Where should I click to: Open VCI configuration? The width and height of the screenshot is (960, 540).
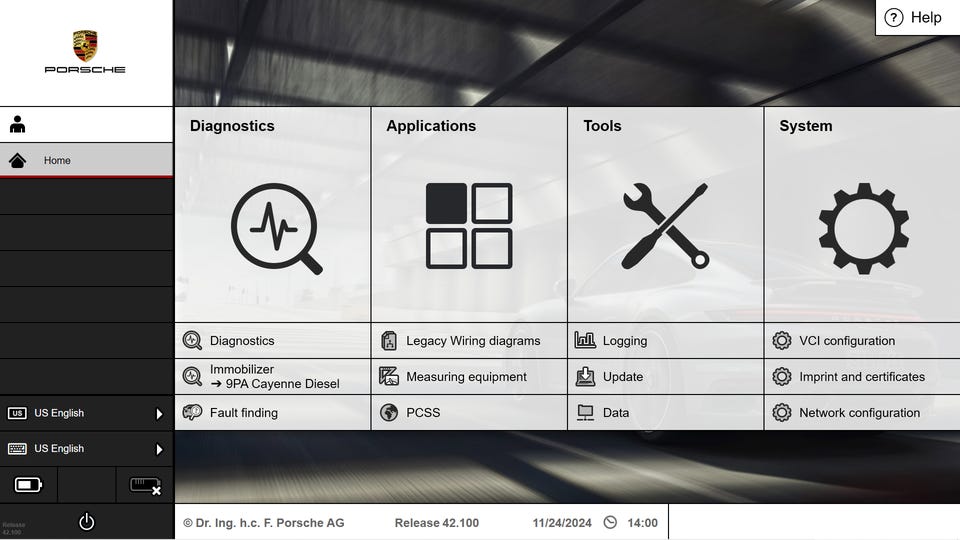[862, 340]
